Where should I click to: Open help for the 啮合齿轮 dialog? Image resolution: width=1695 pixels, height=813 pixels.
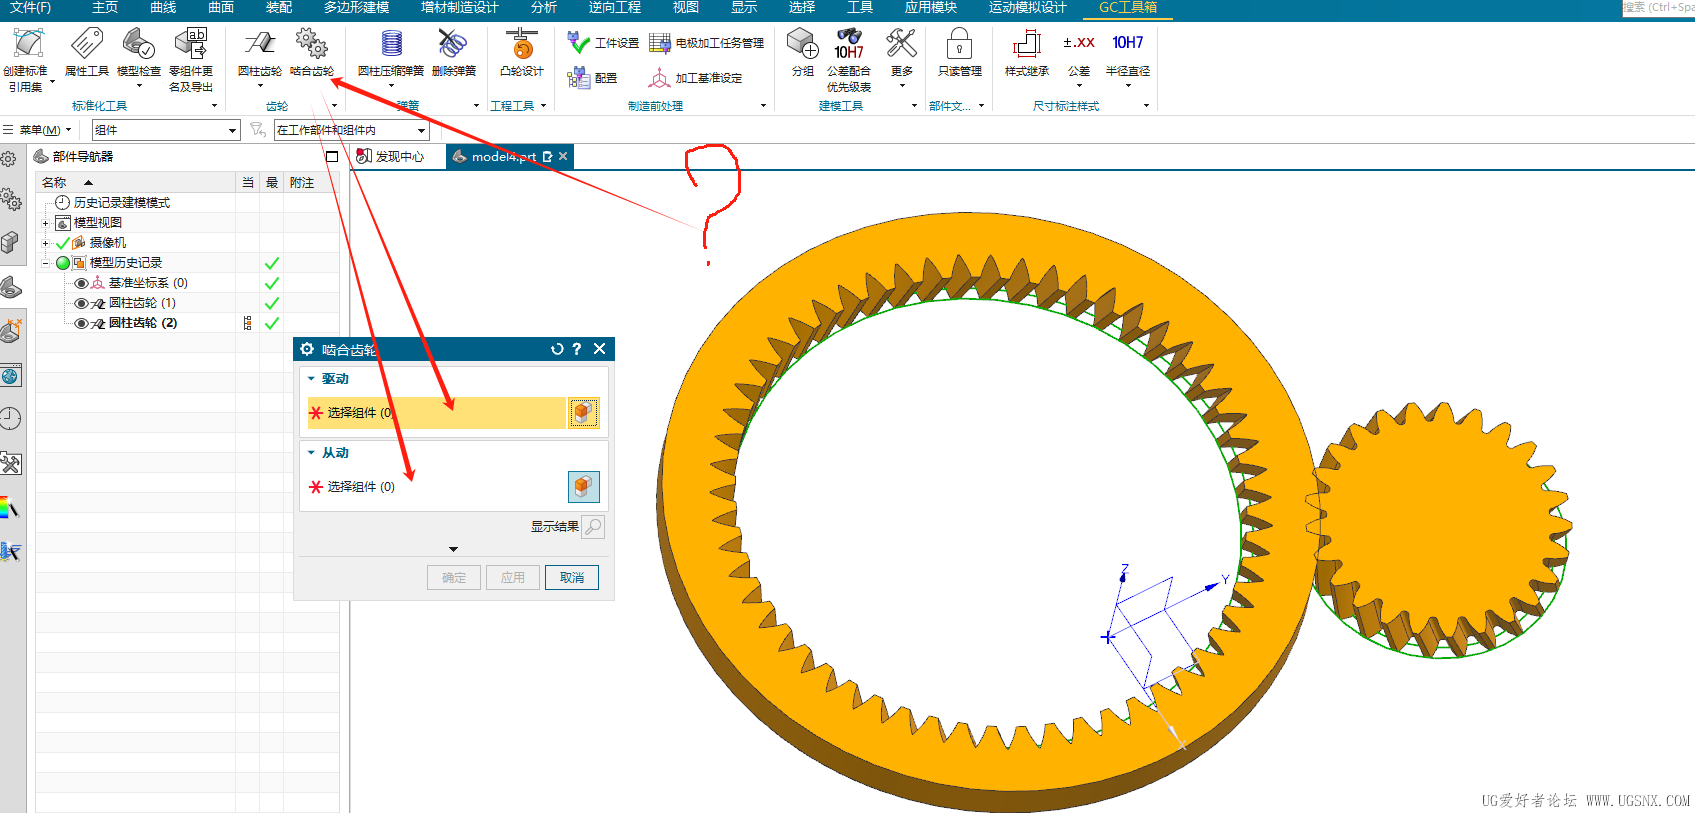coord(577,349)
